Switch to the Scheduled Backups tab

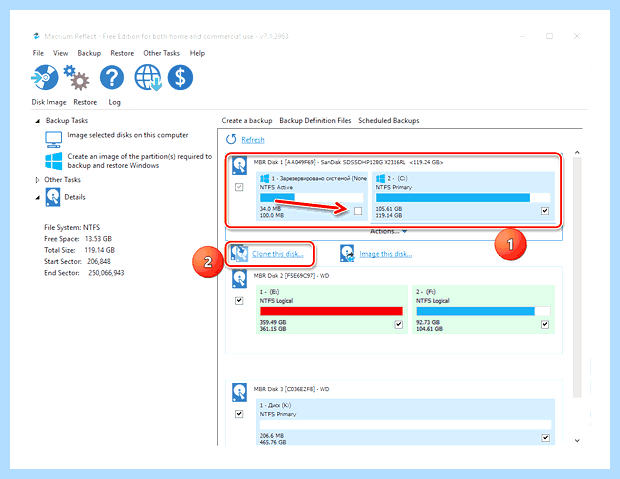tap(389, 121)
